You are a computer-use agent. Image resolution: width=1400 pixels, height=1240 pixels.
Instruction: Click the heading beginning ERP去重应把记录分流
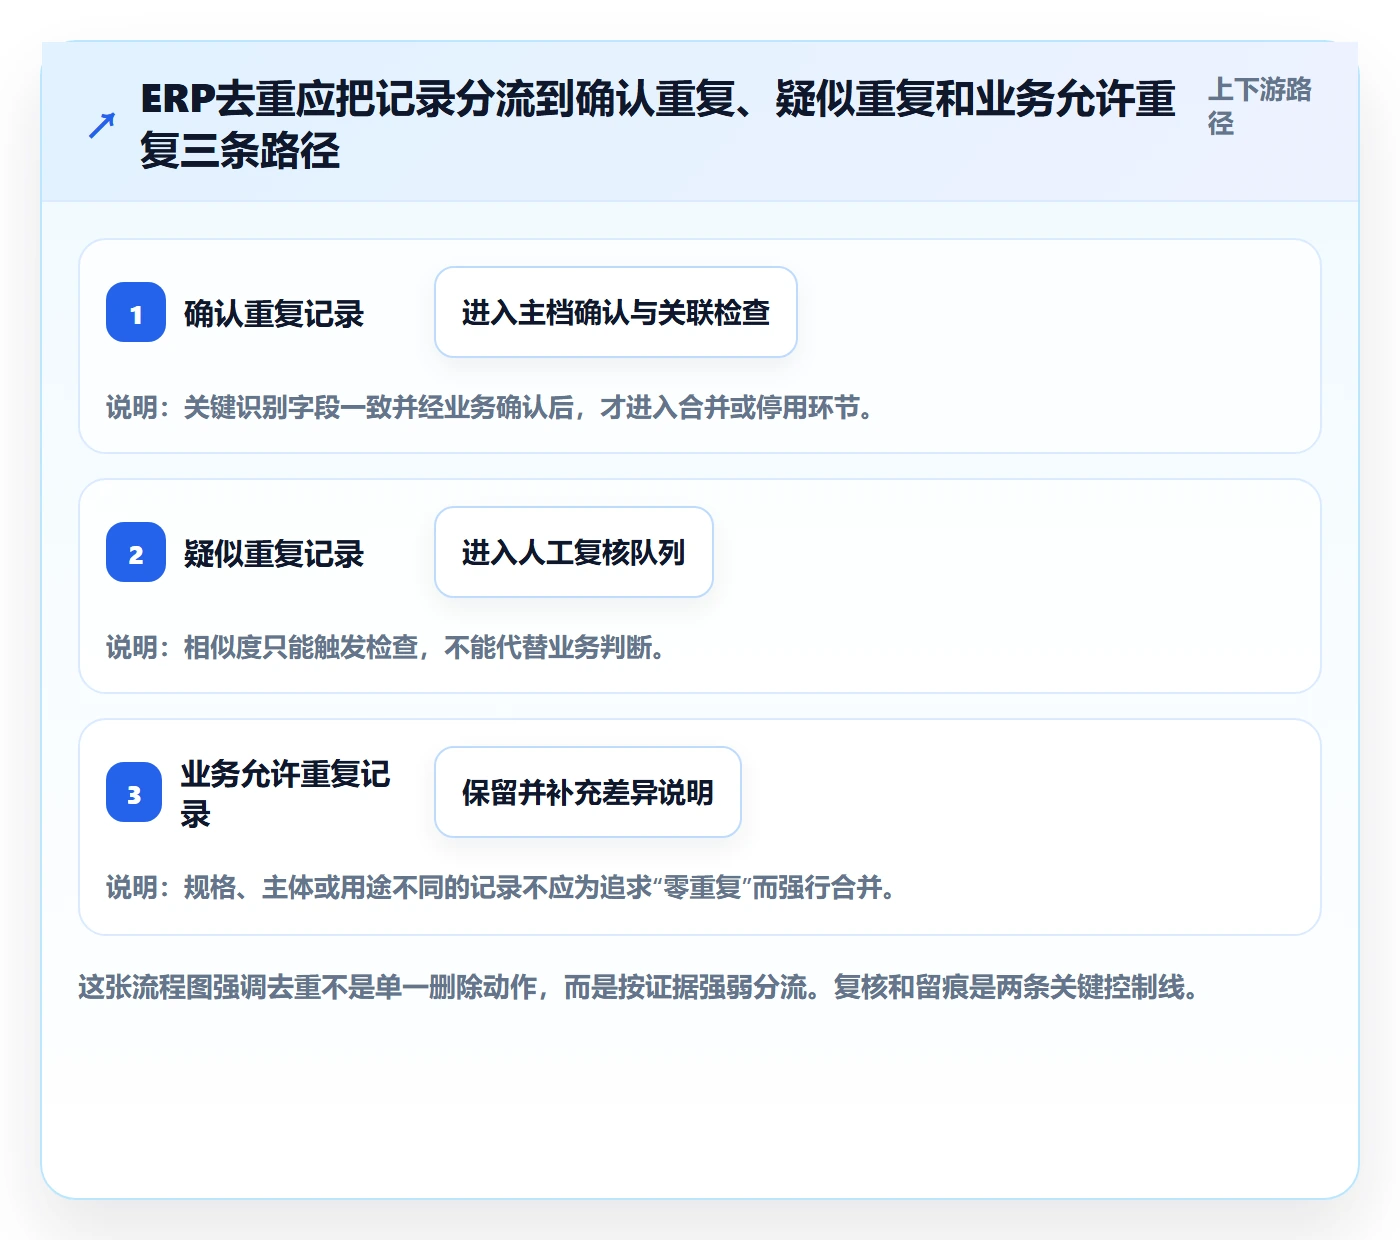(658, 125)
